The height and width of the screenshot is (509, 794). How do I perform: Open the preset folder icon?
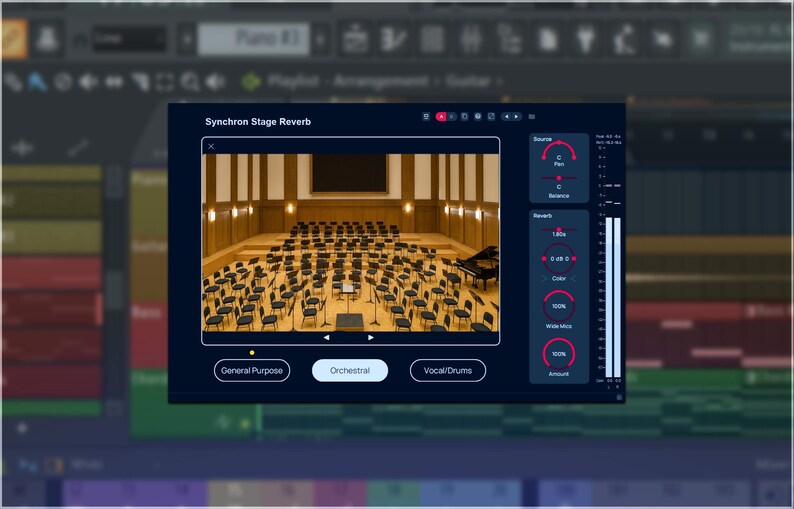pos(532,116)
